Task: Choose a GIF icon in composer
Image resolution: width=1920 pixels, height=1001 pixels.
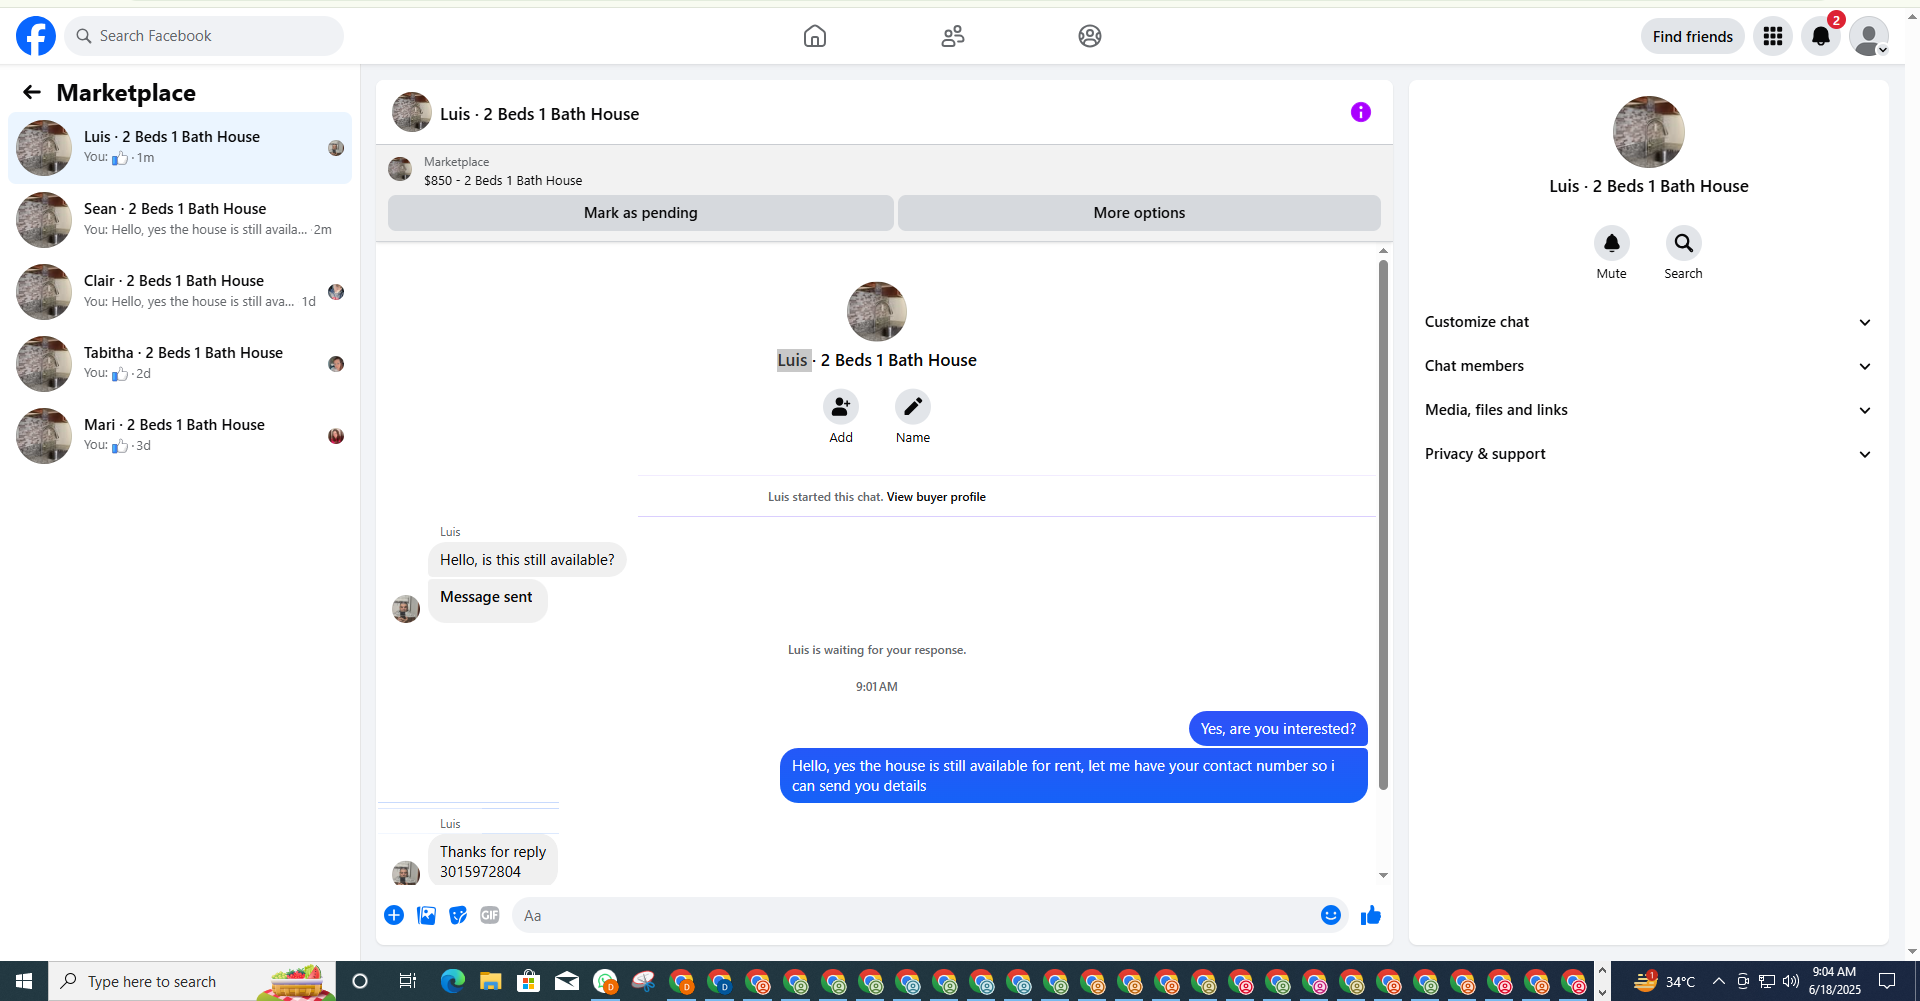Action: click(x=490, y=915)
